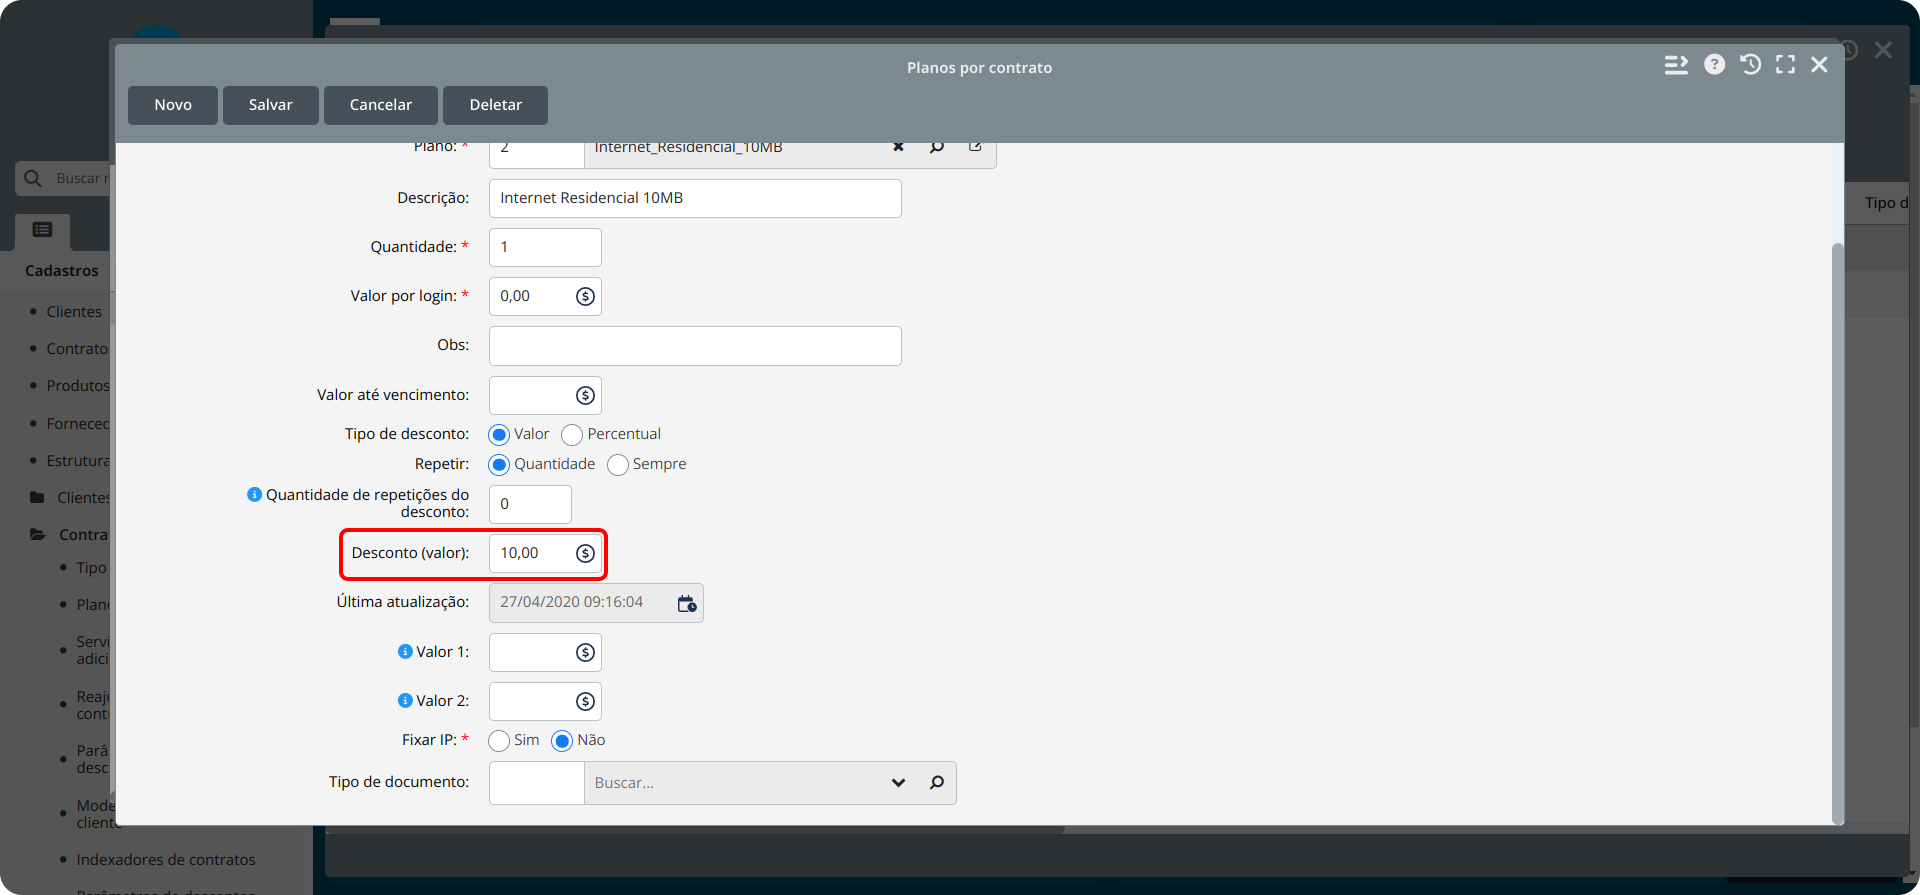Expand the Clientes folder in the sidebar
The width and height of the screenshot is (1920, 895).
pyautogui.click(x=38, y=497)
